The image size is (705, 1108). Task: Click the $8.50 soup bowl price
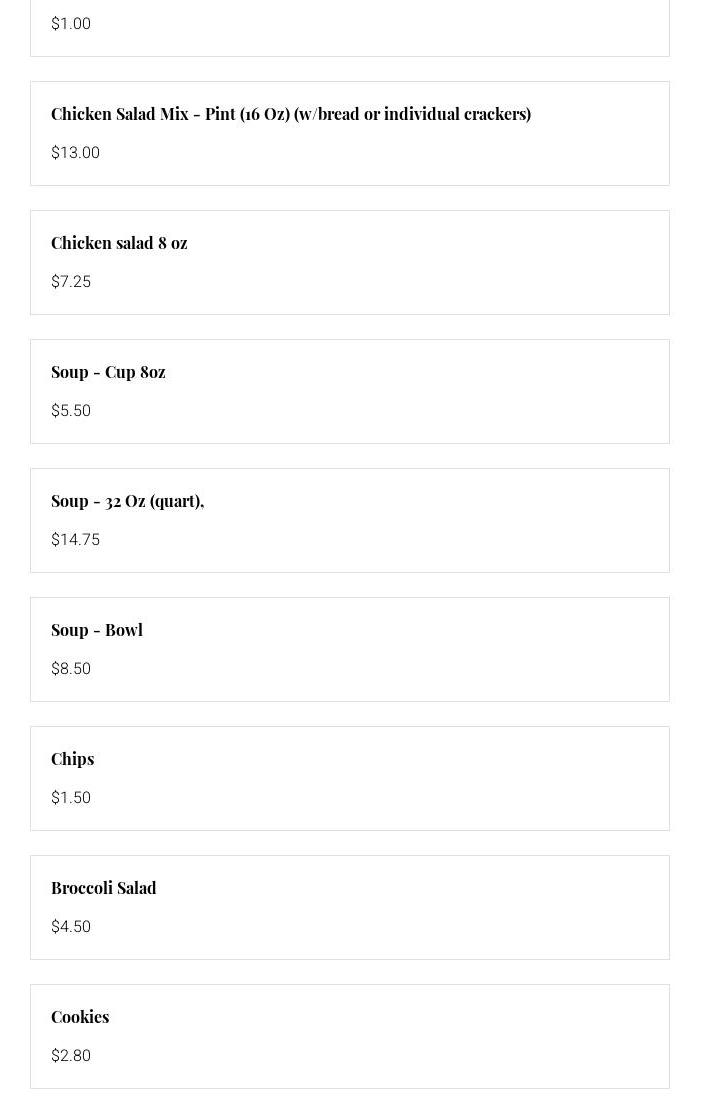[x=71, y=669]
